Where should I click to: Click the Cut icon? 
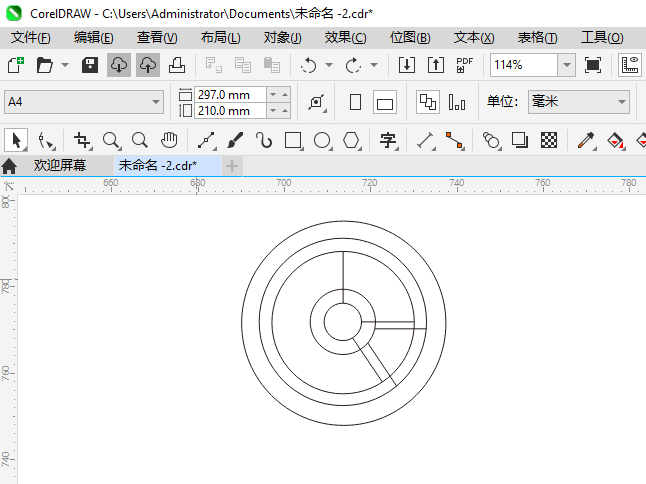click(x=214, y=65)
